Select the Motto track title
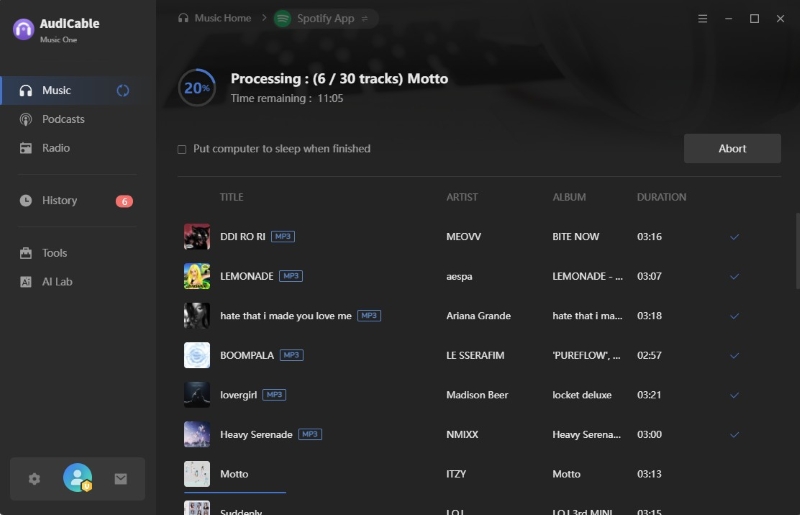This screenshot has height=515, width=800. point(234,474)
